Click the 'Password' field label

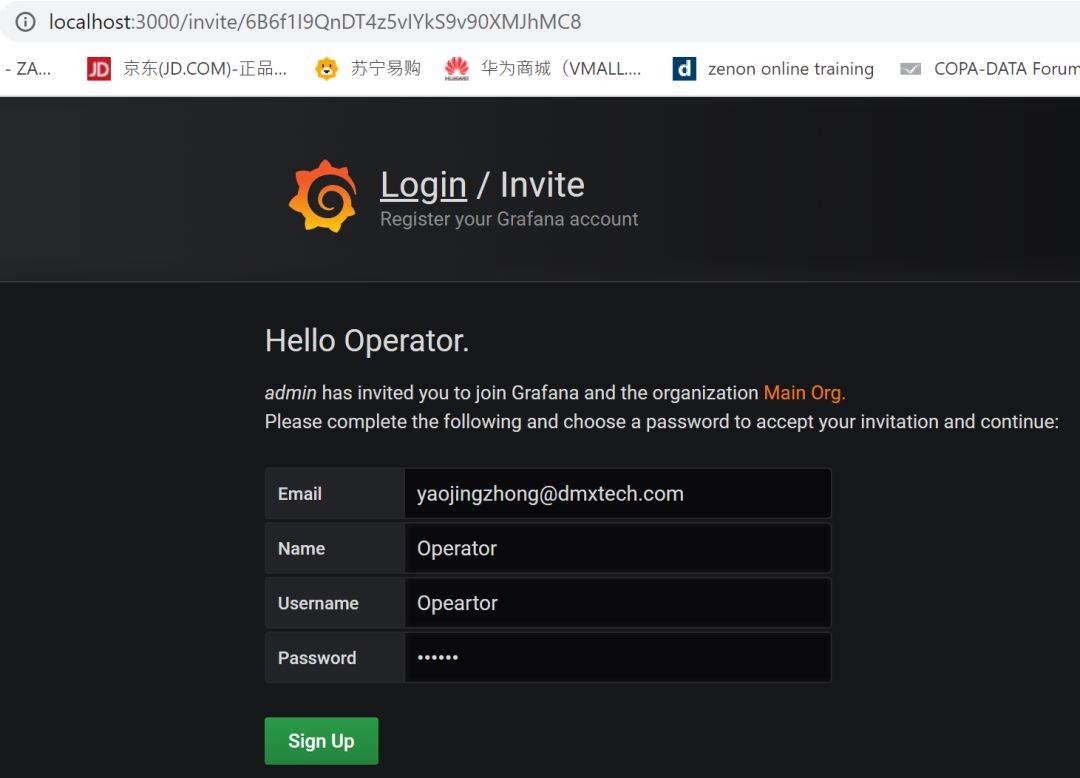click(x=317, y=658)
